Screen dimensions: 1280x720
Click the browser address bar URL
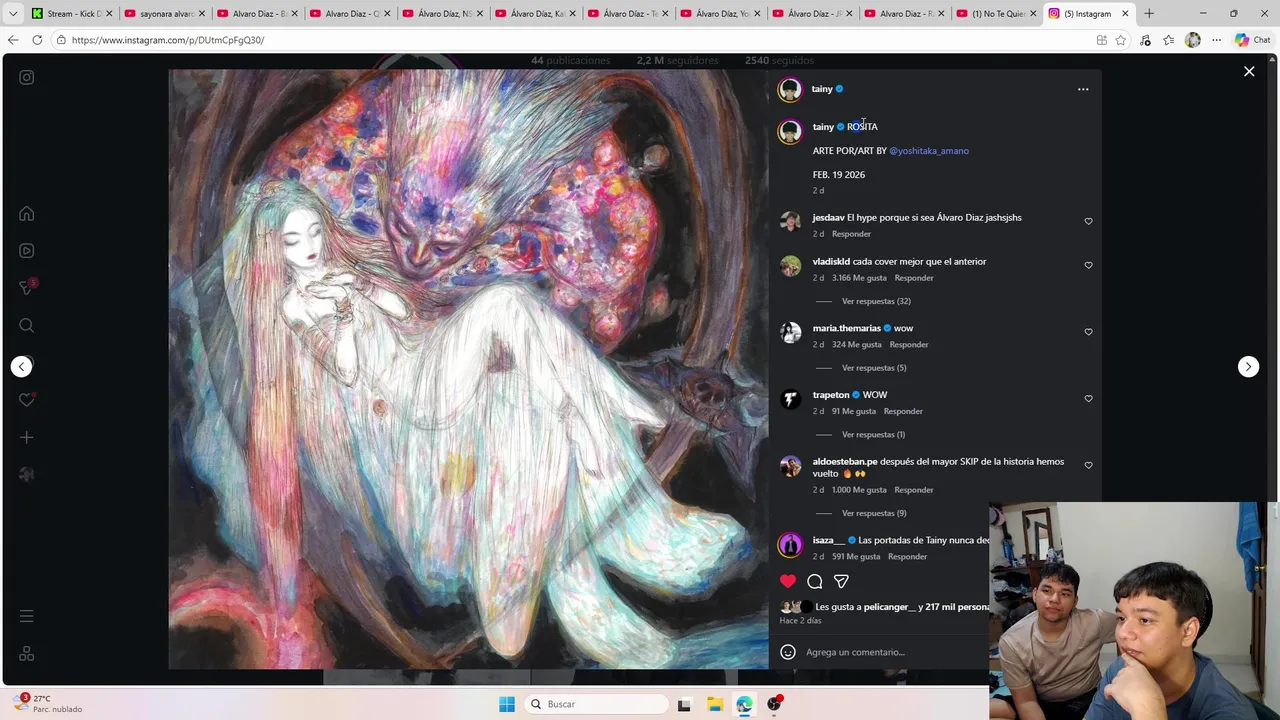(x=168, y=40)
